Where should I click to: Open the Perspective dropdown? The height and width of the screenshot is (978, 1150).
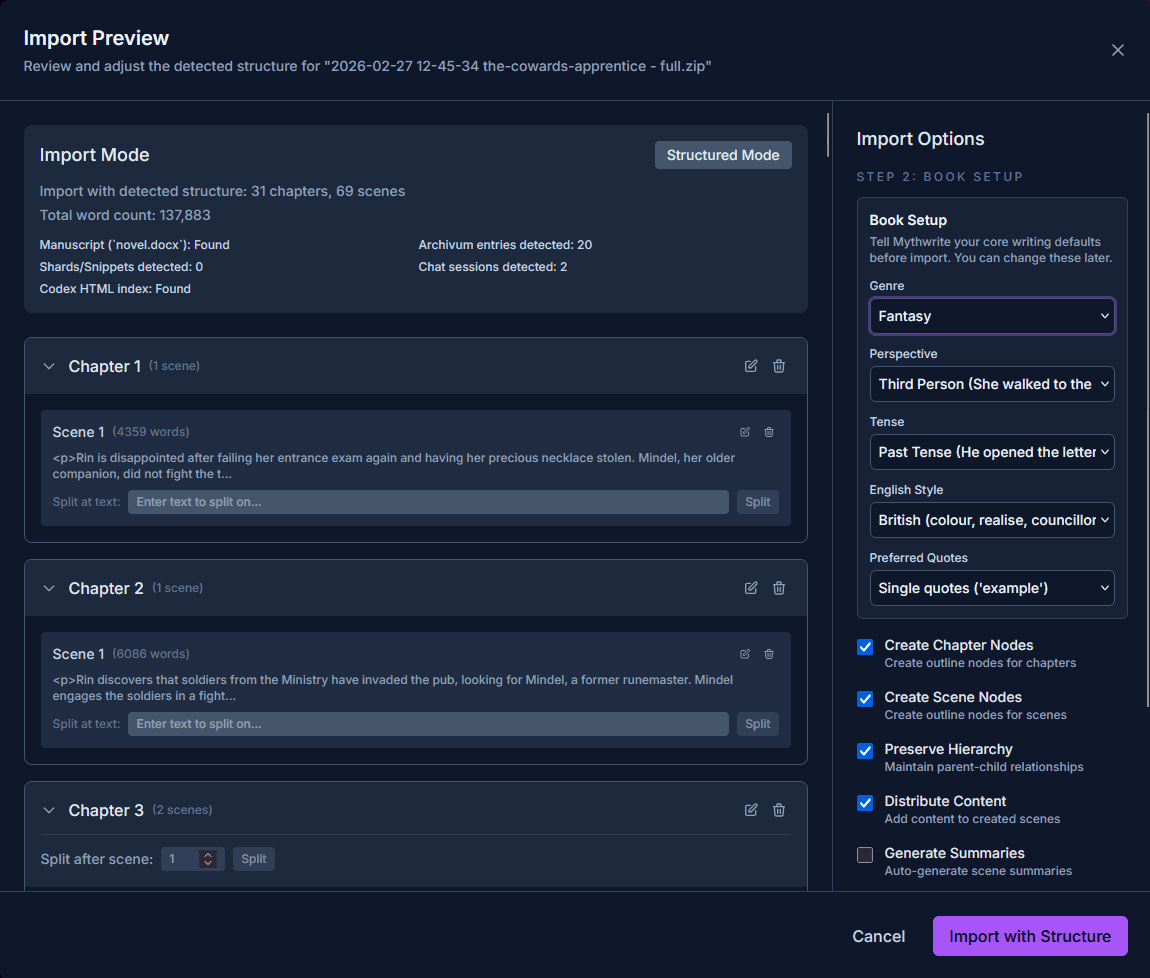(992, 384)
